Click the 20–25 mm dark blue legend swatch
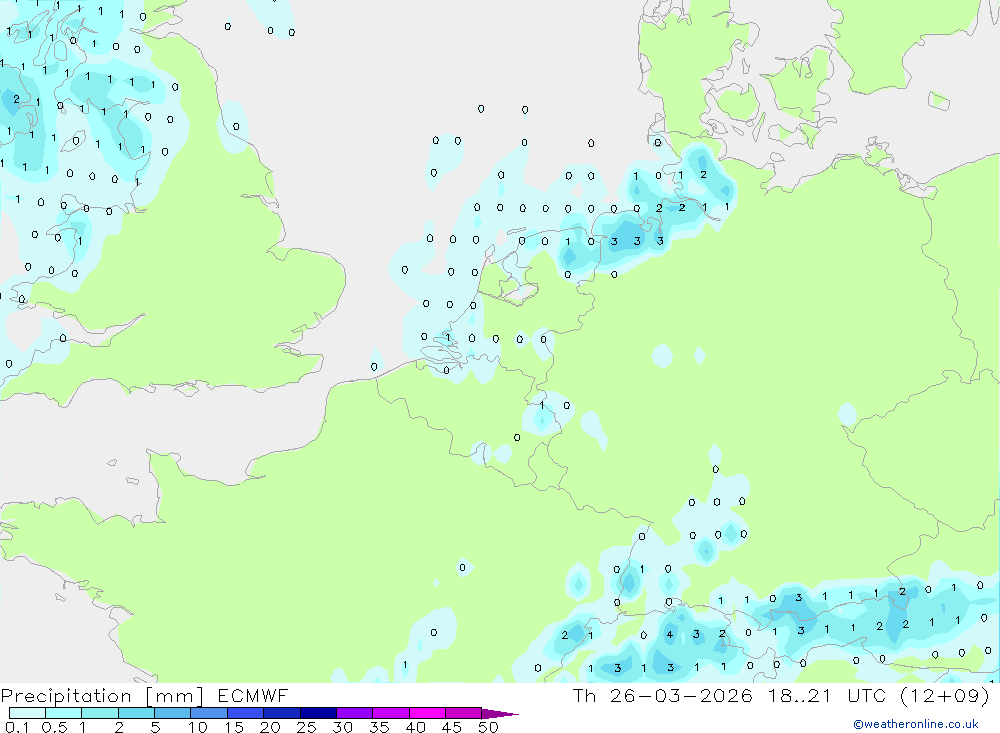The image size is (1000, 733). [282, 713]
